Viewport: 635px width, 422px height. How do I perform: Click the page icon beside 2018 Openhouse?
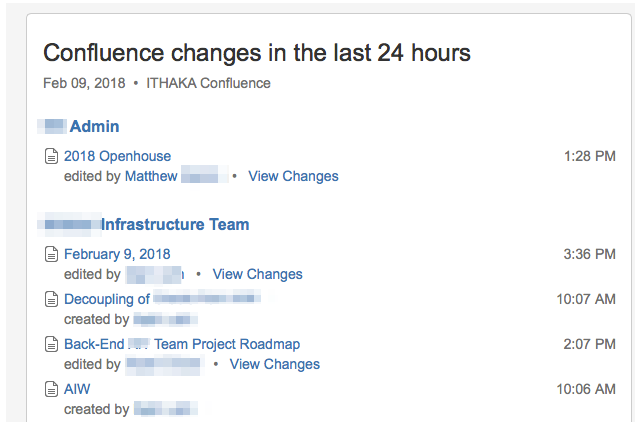point(51,156)
